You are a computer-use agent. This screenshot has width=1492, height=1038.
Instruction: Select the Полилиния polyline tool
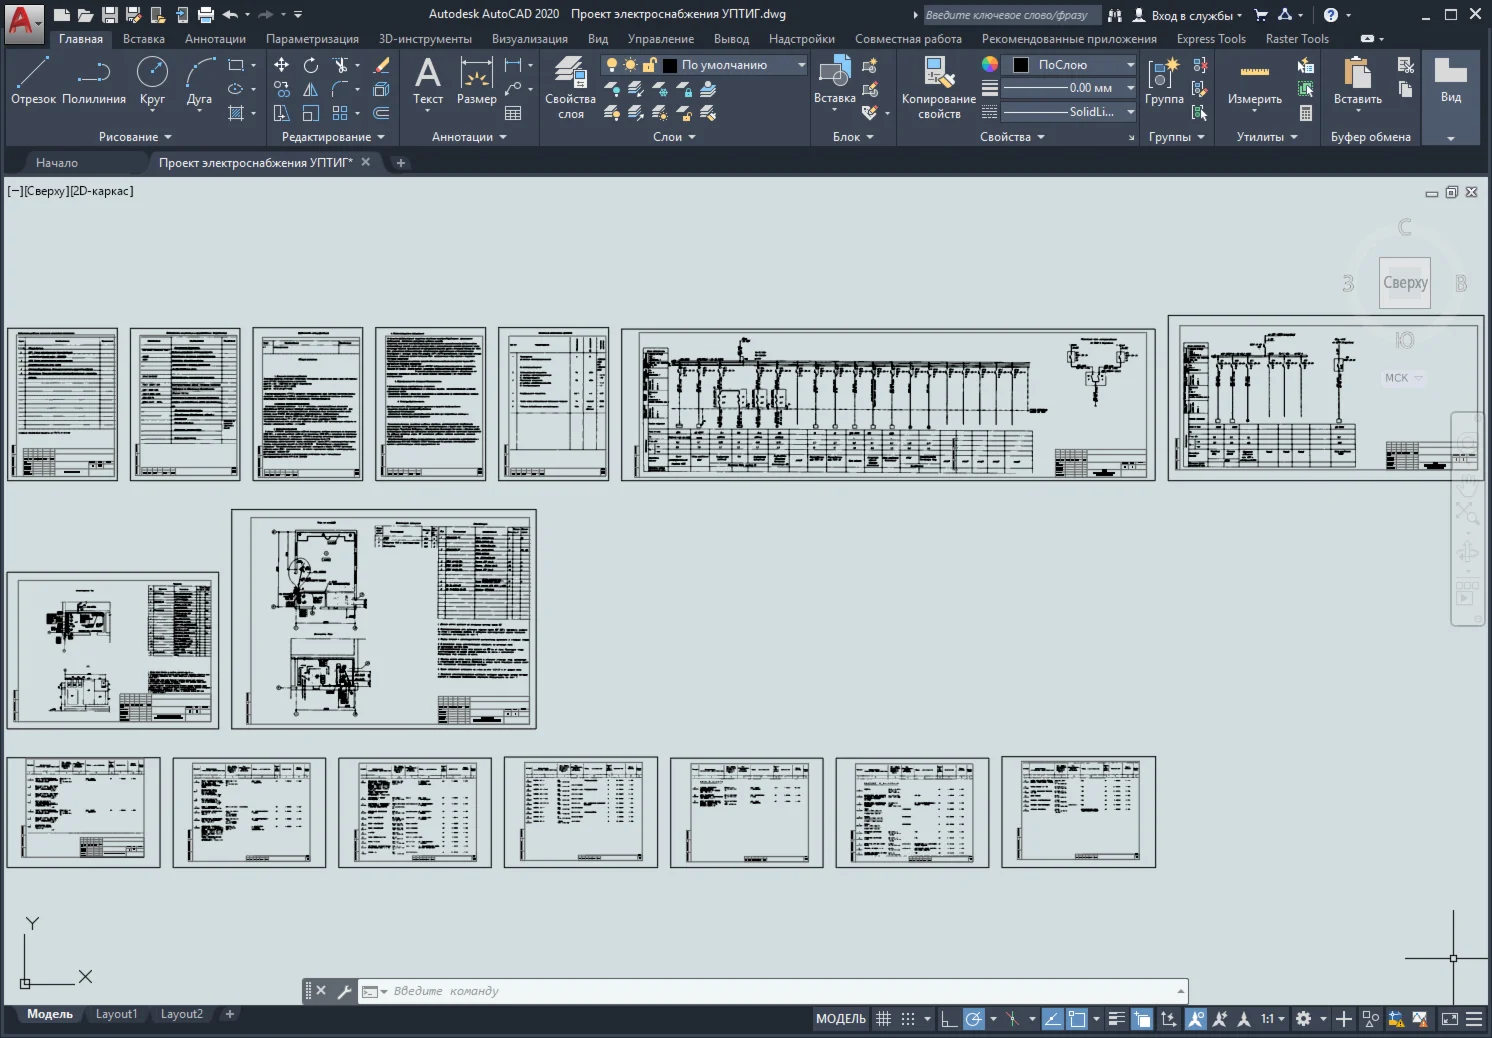pyautogui.click(x=94, y=80)
